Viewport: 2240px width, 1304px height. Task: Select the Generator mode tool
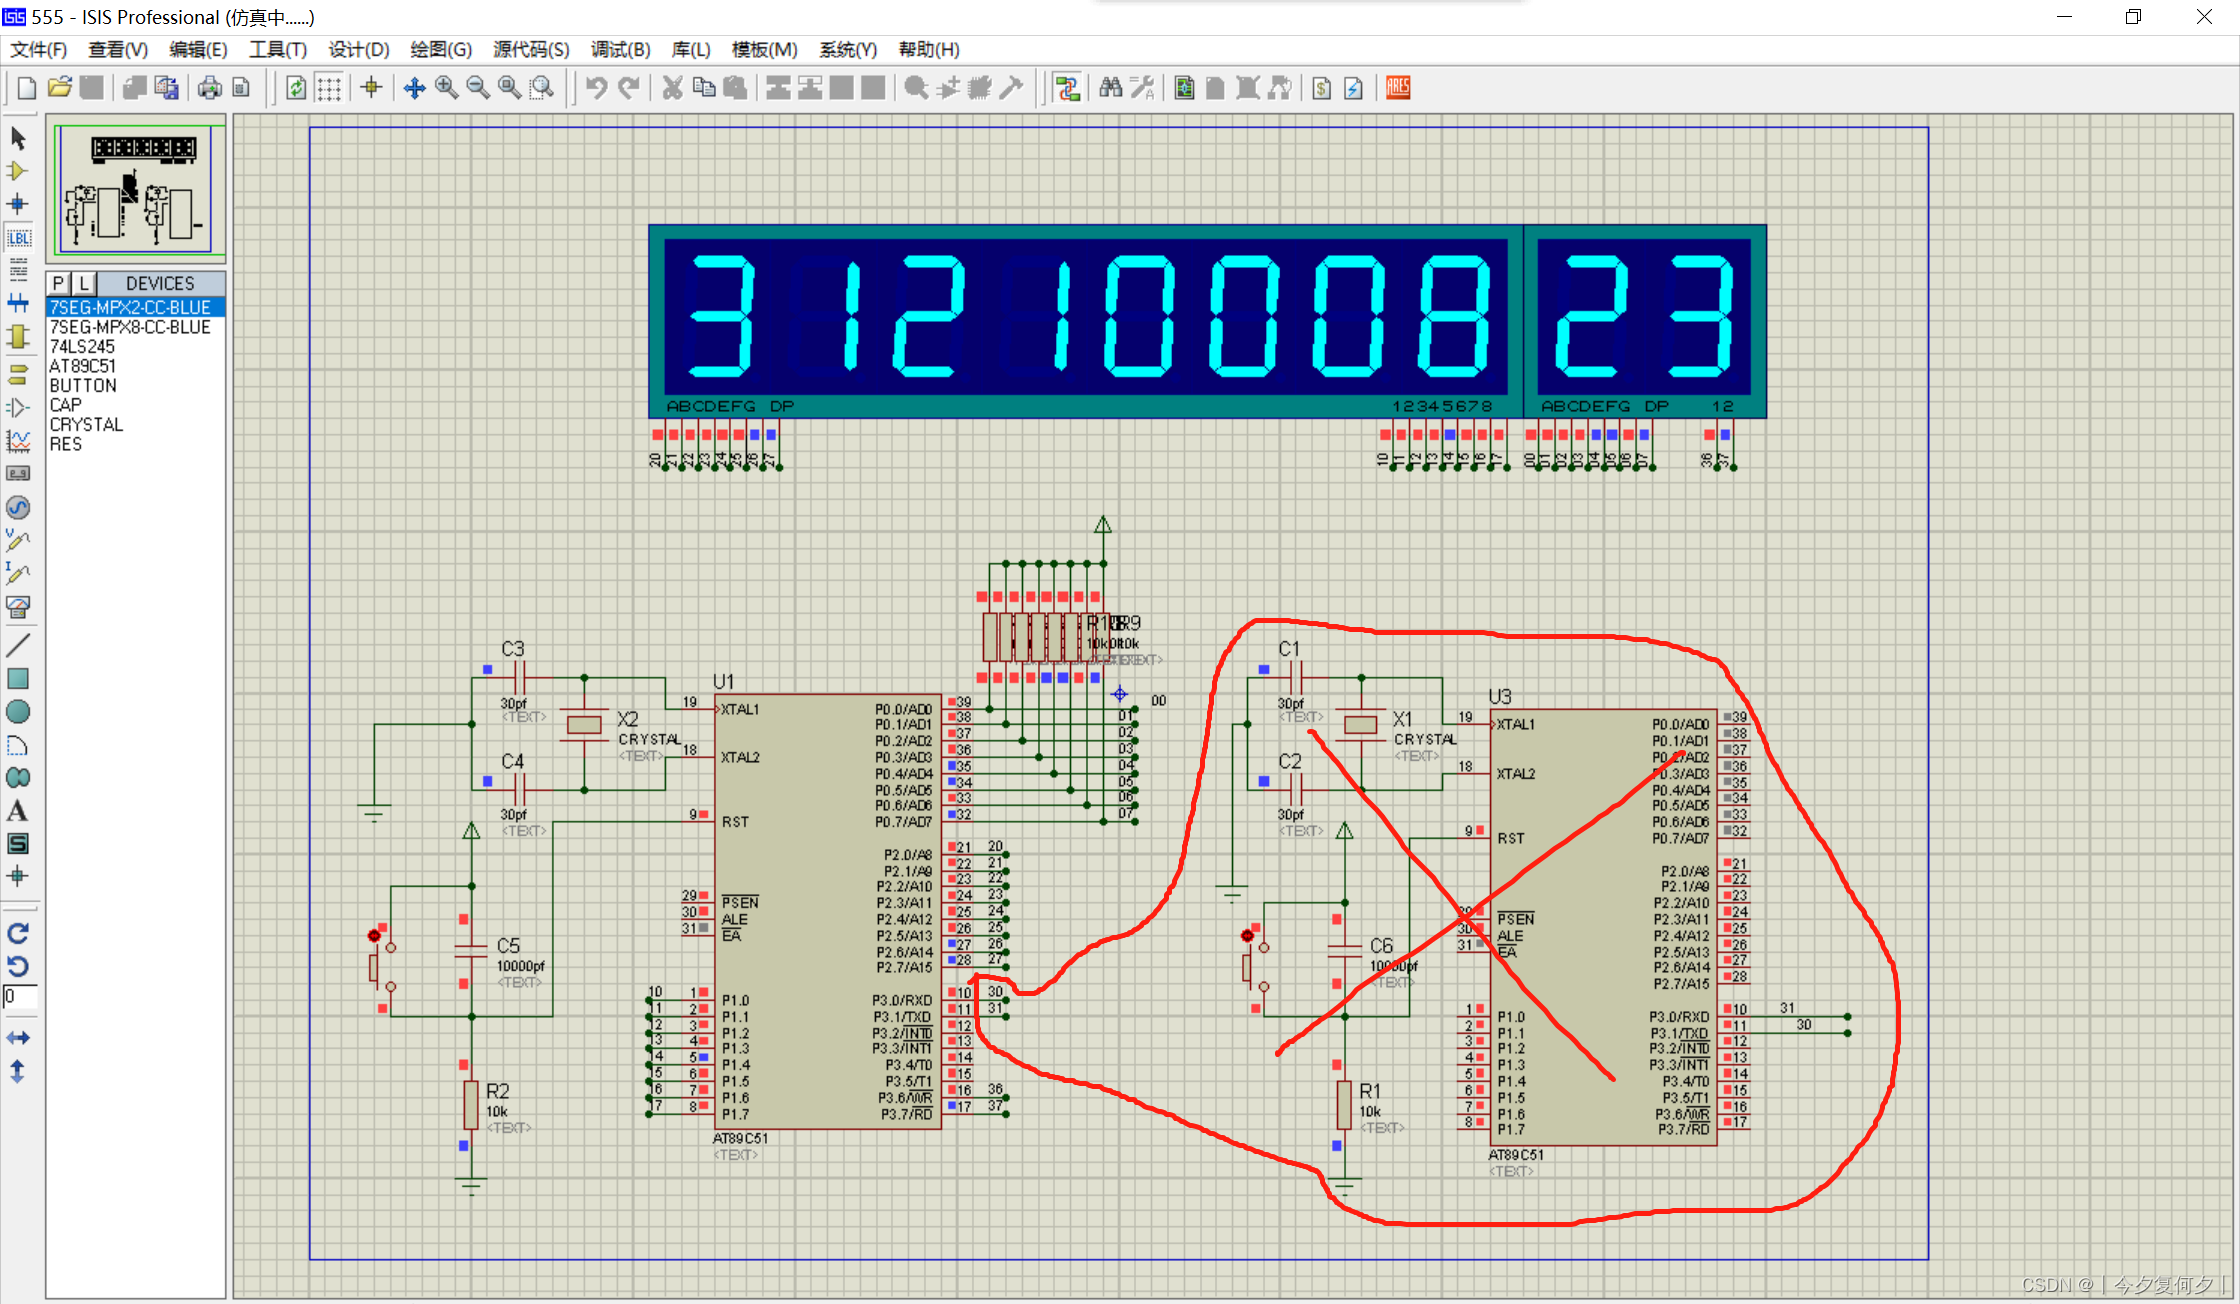(18, 507)
